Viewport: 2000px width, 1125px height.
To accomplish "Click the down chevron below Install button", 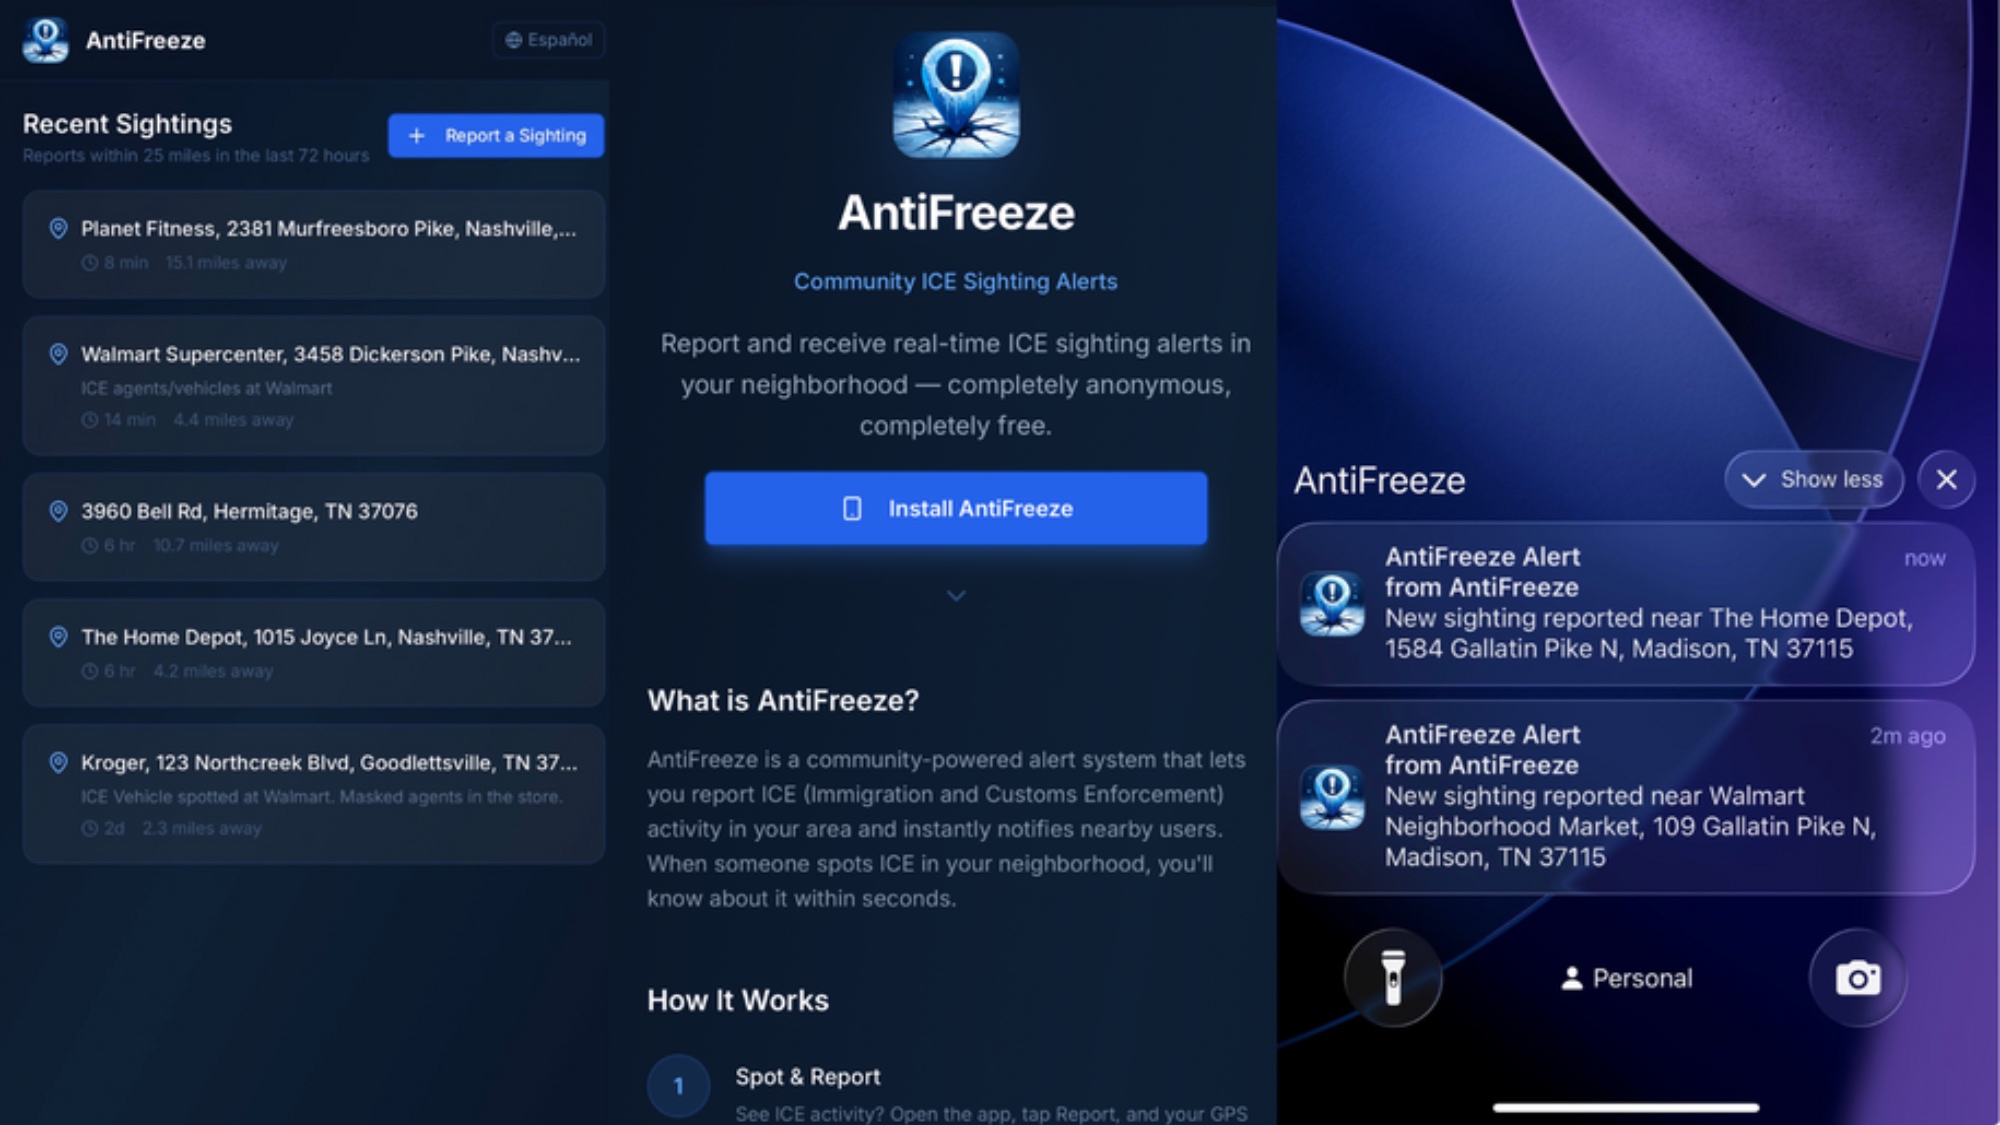I will (956, 596).
